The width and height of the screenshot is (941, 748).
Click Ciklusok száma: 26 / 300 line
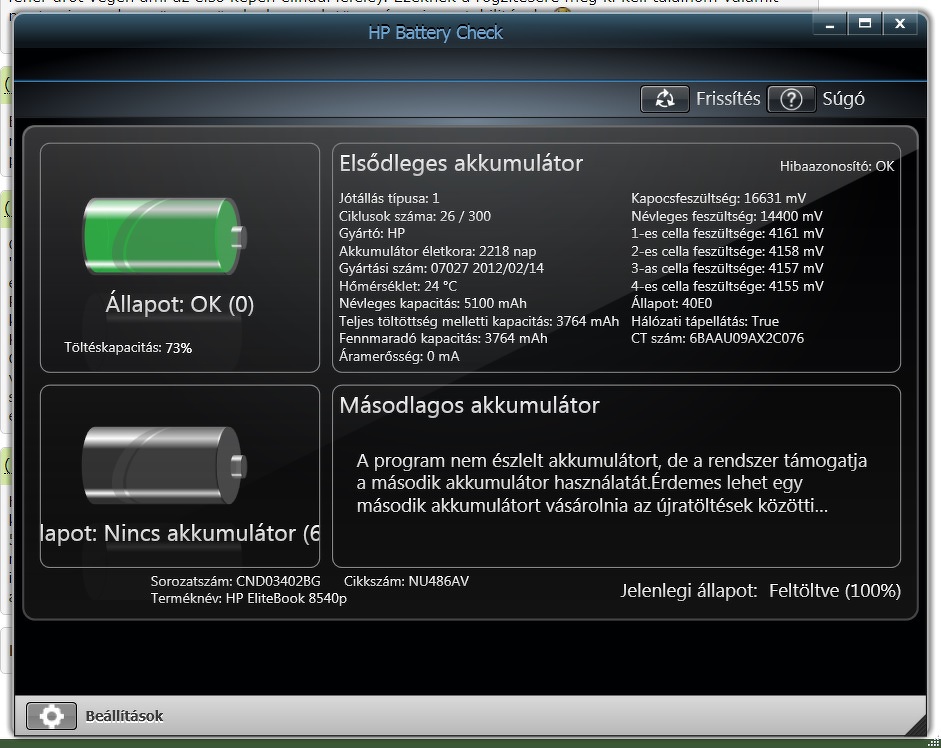click(415, 216)
